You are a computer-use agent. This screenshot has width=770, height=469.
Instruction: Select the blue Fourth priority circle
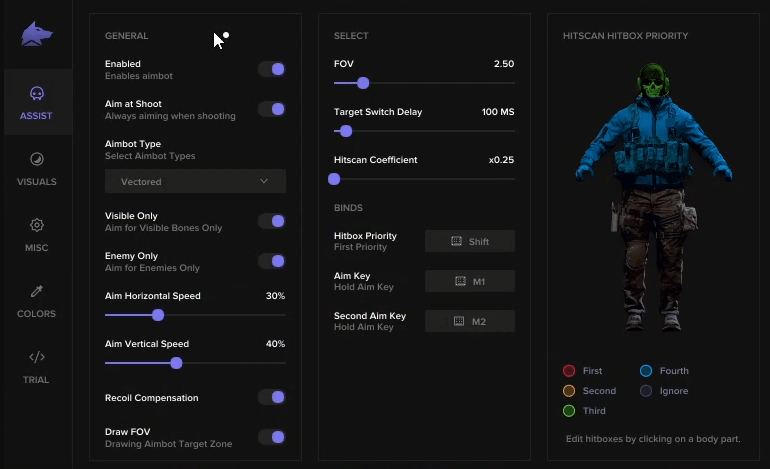coord(646,371)
